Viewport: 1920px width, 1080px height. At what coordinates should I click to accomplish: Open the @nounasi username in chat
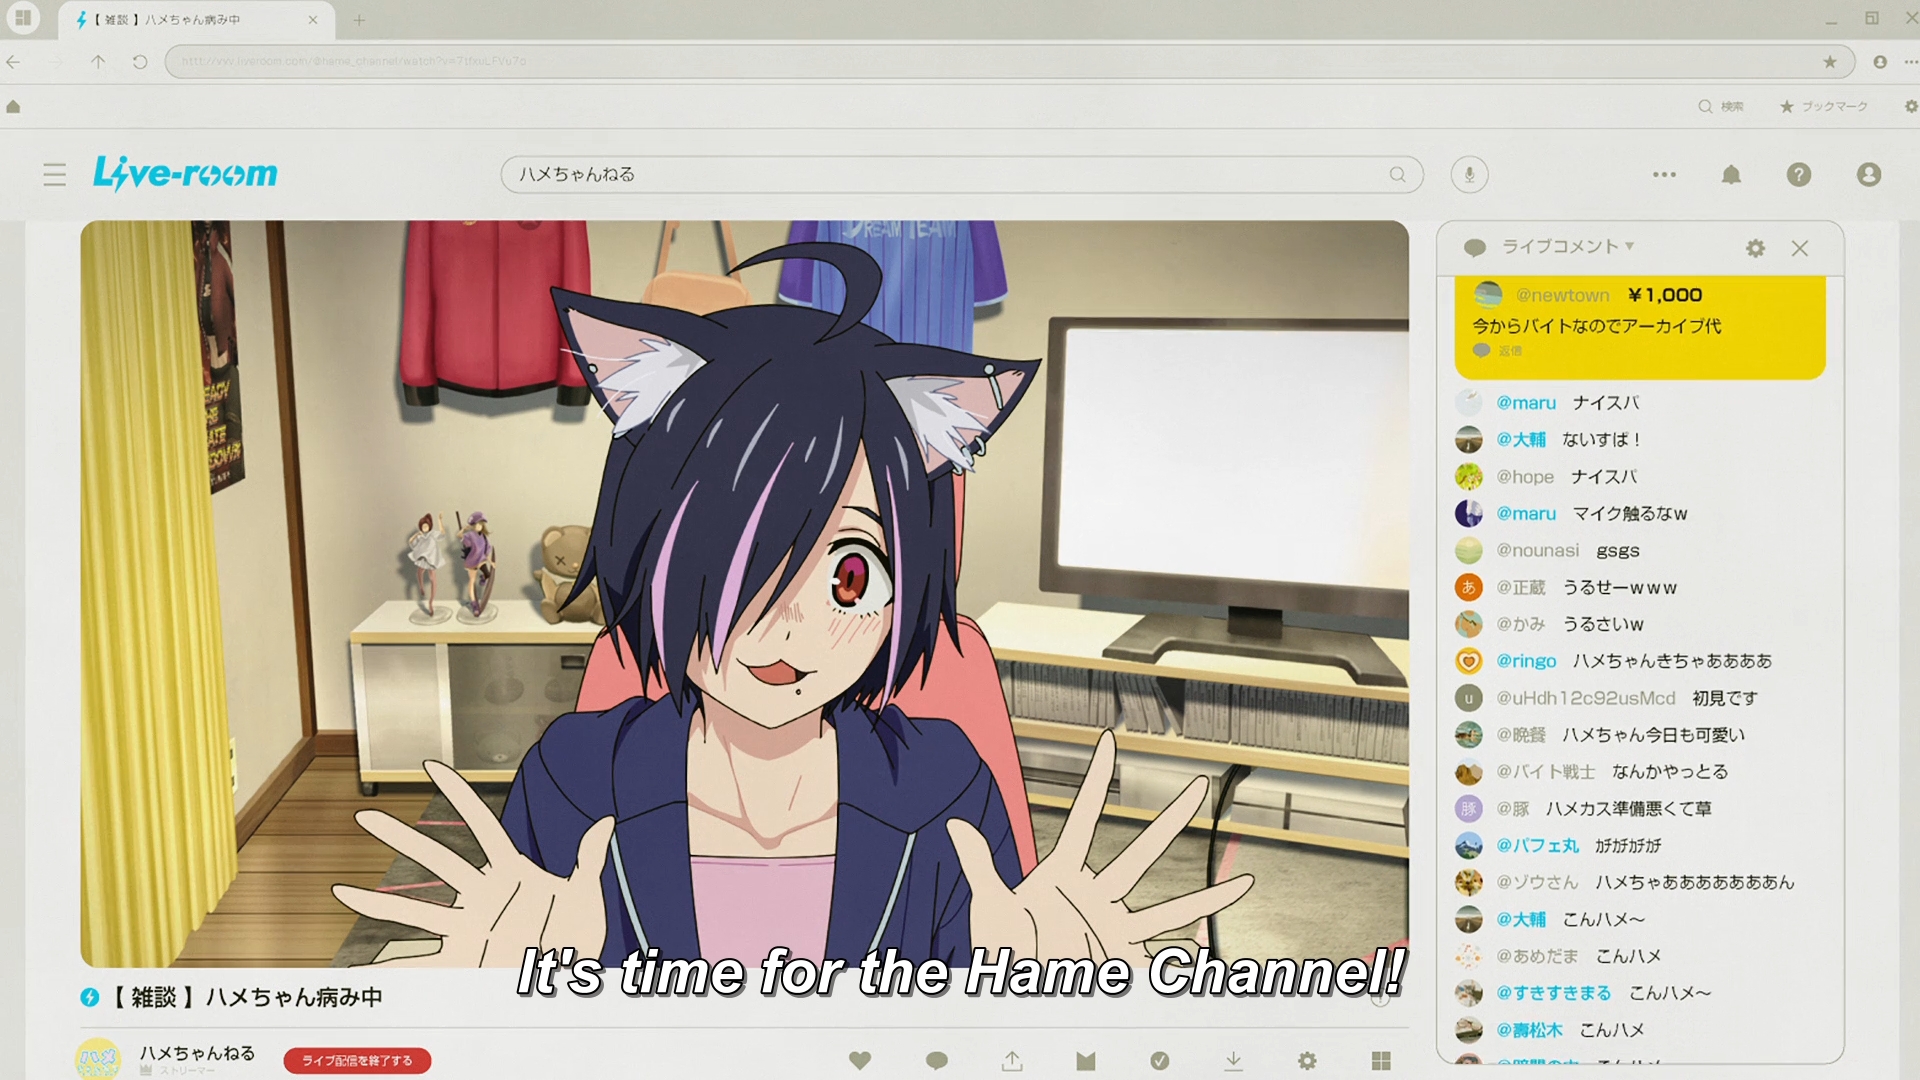pyautogui.click(x=1538, y=551)
